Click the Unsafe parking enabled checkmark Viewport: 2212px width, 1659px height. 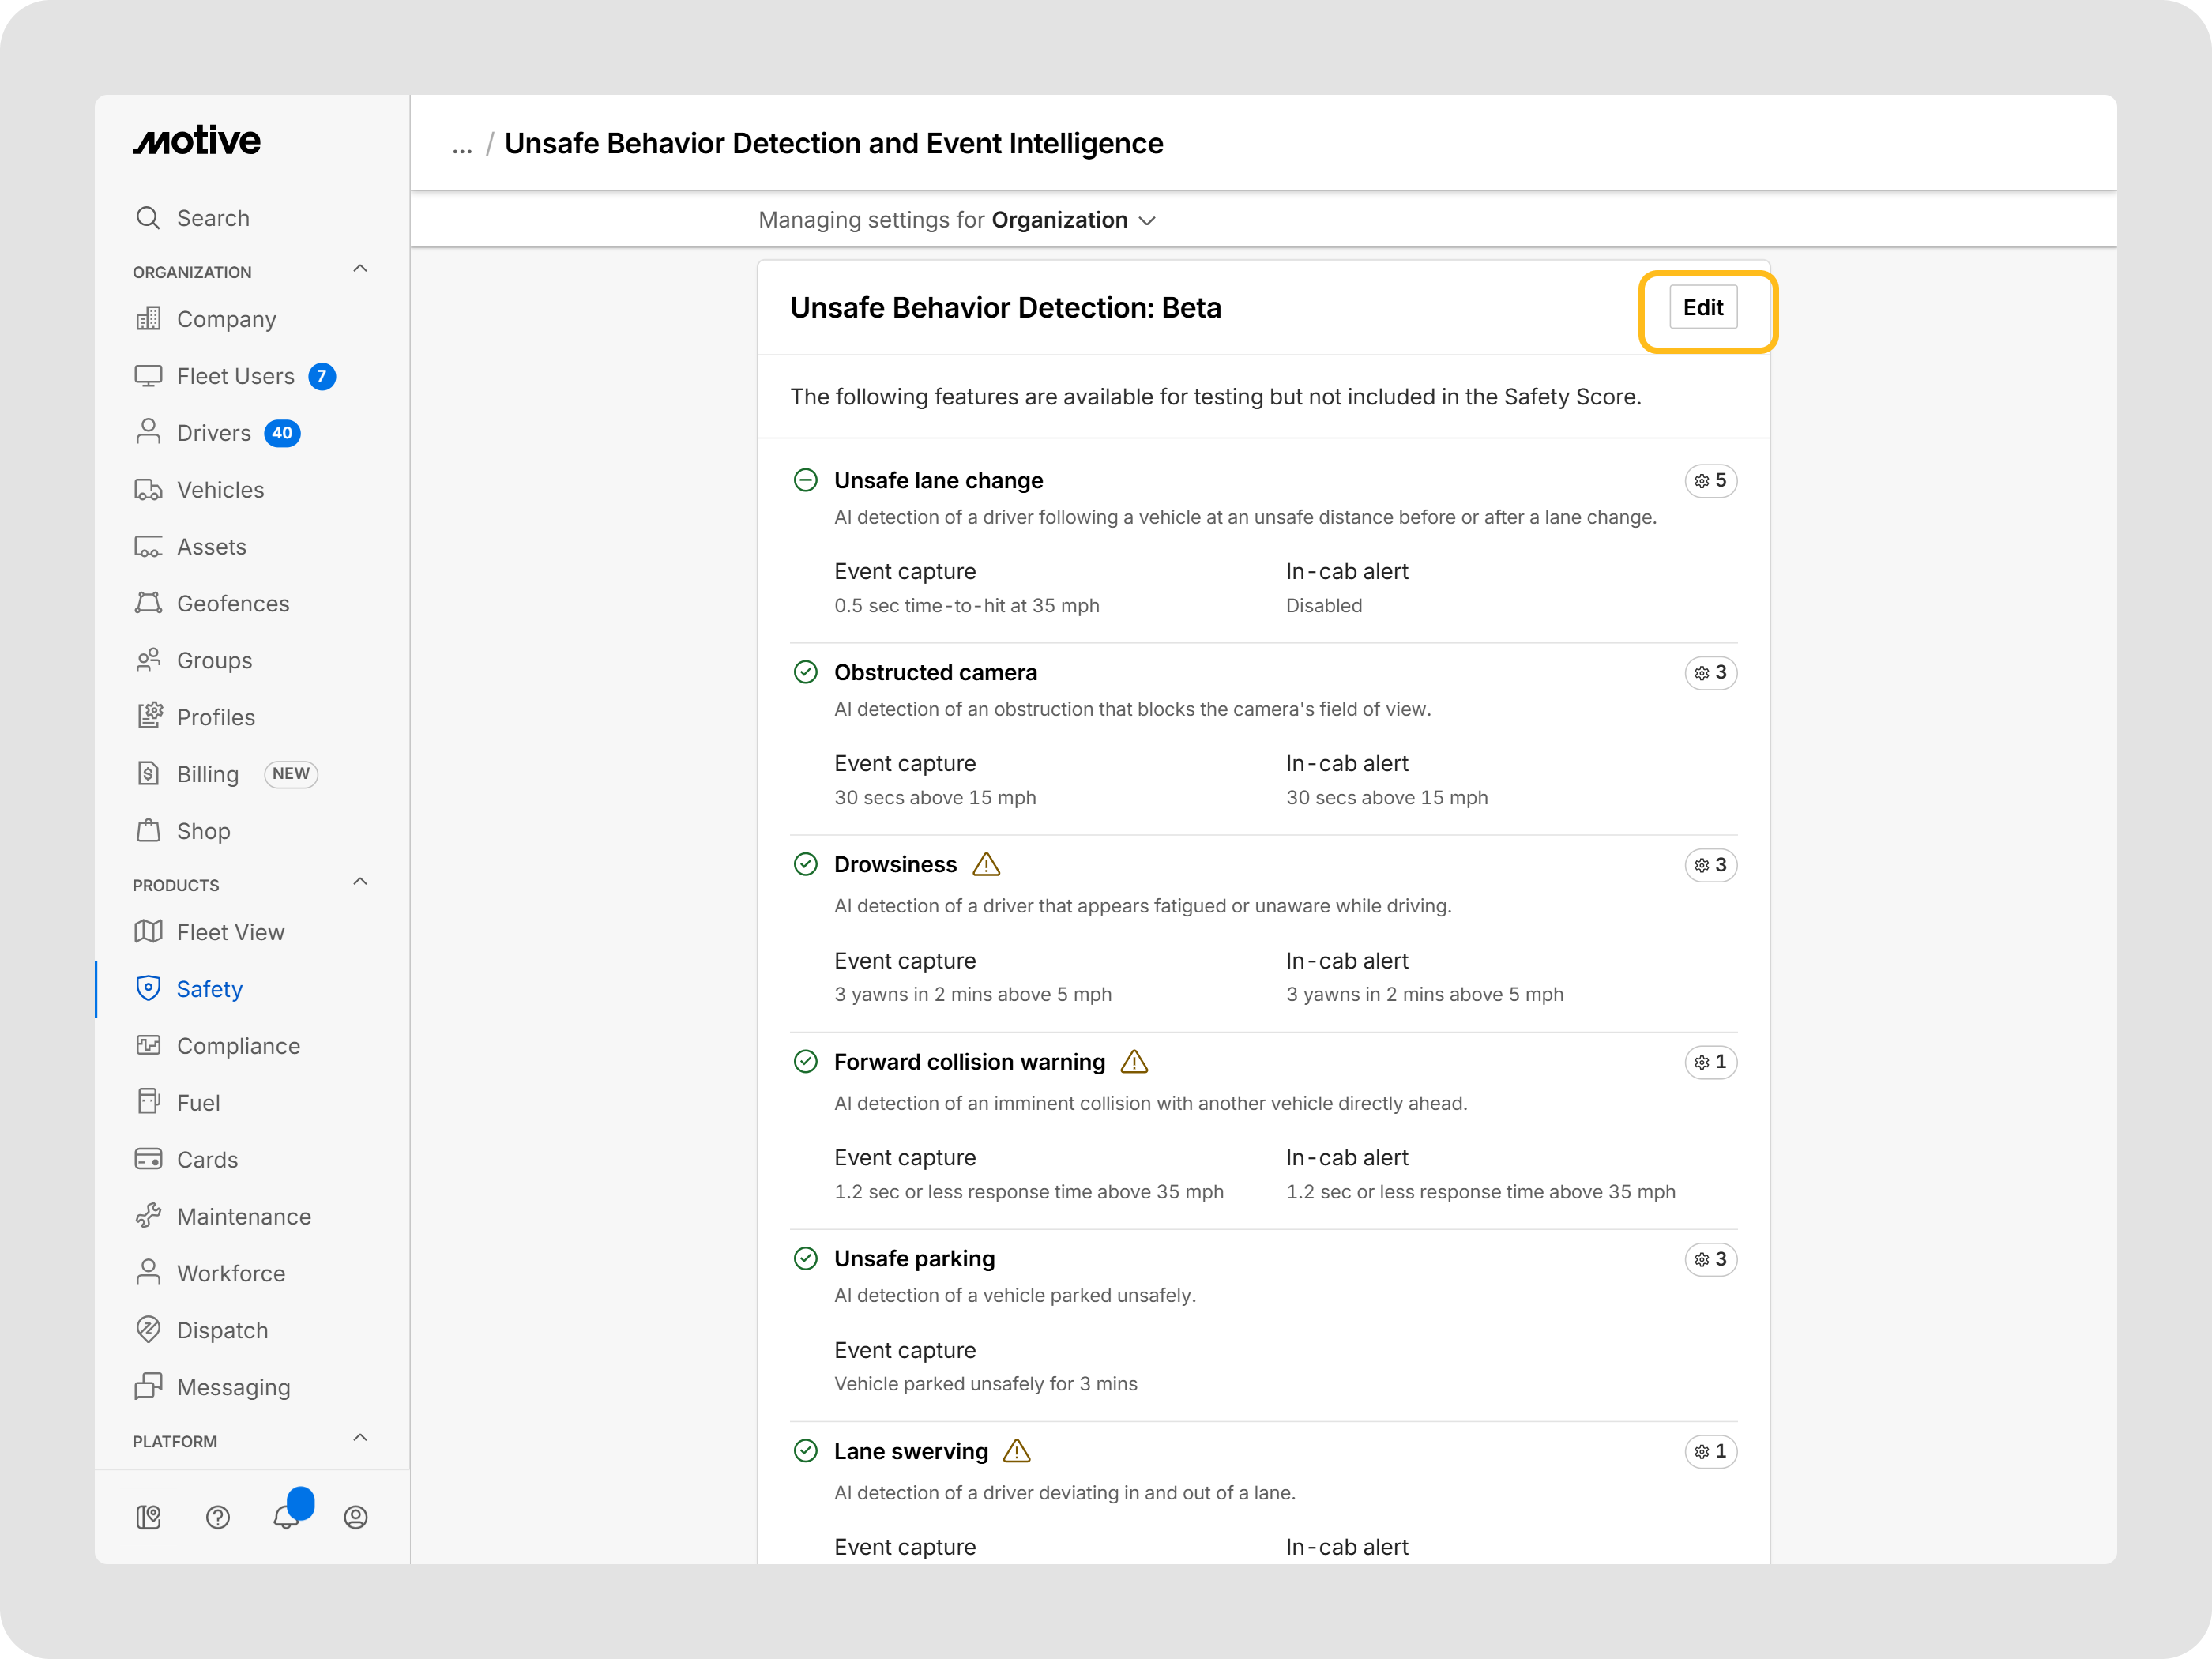[x=806, y=1259]
